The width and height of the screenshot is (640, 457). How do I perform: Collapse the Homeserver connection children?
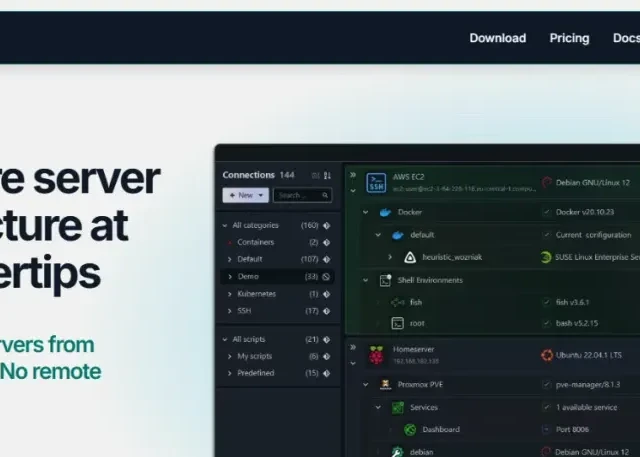coord(353,363)
